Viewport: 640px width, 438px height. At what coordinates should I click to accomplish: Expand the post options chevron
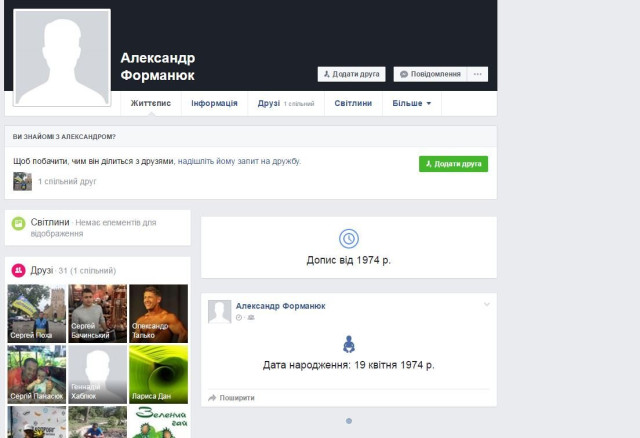click(487, 304)
